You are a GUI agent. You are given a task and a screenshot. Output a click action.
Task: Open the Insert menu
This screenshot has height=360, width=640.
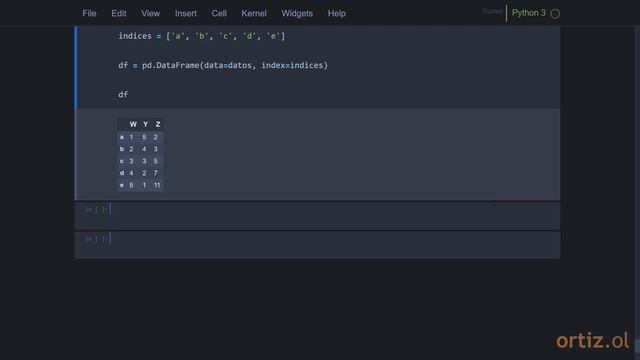click(186, 13)
